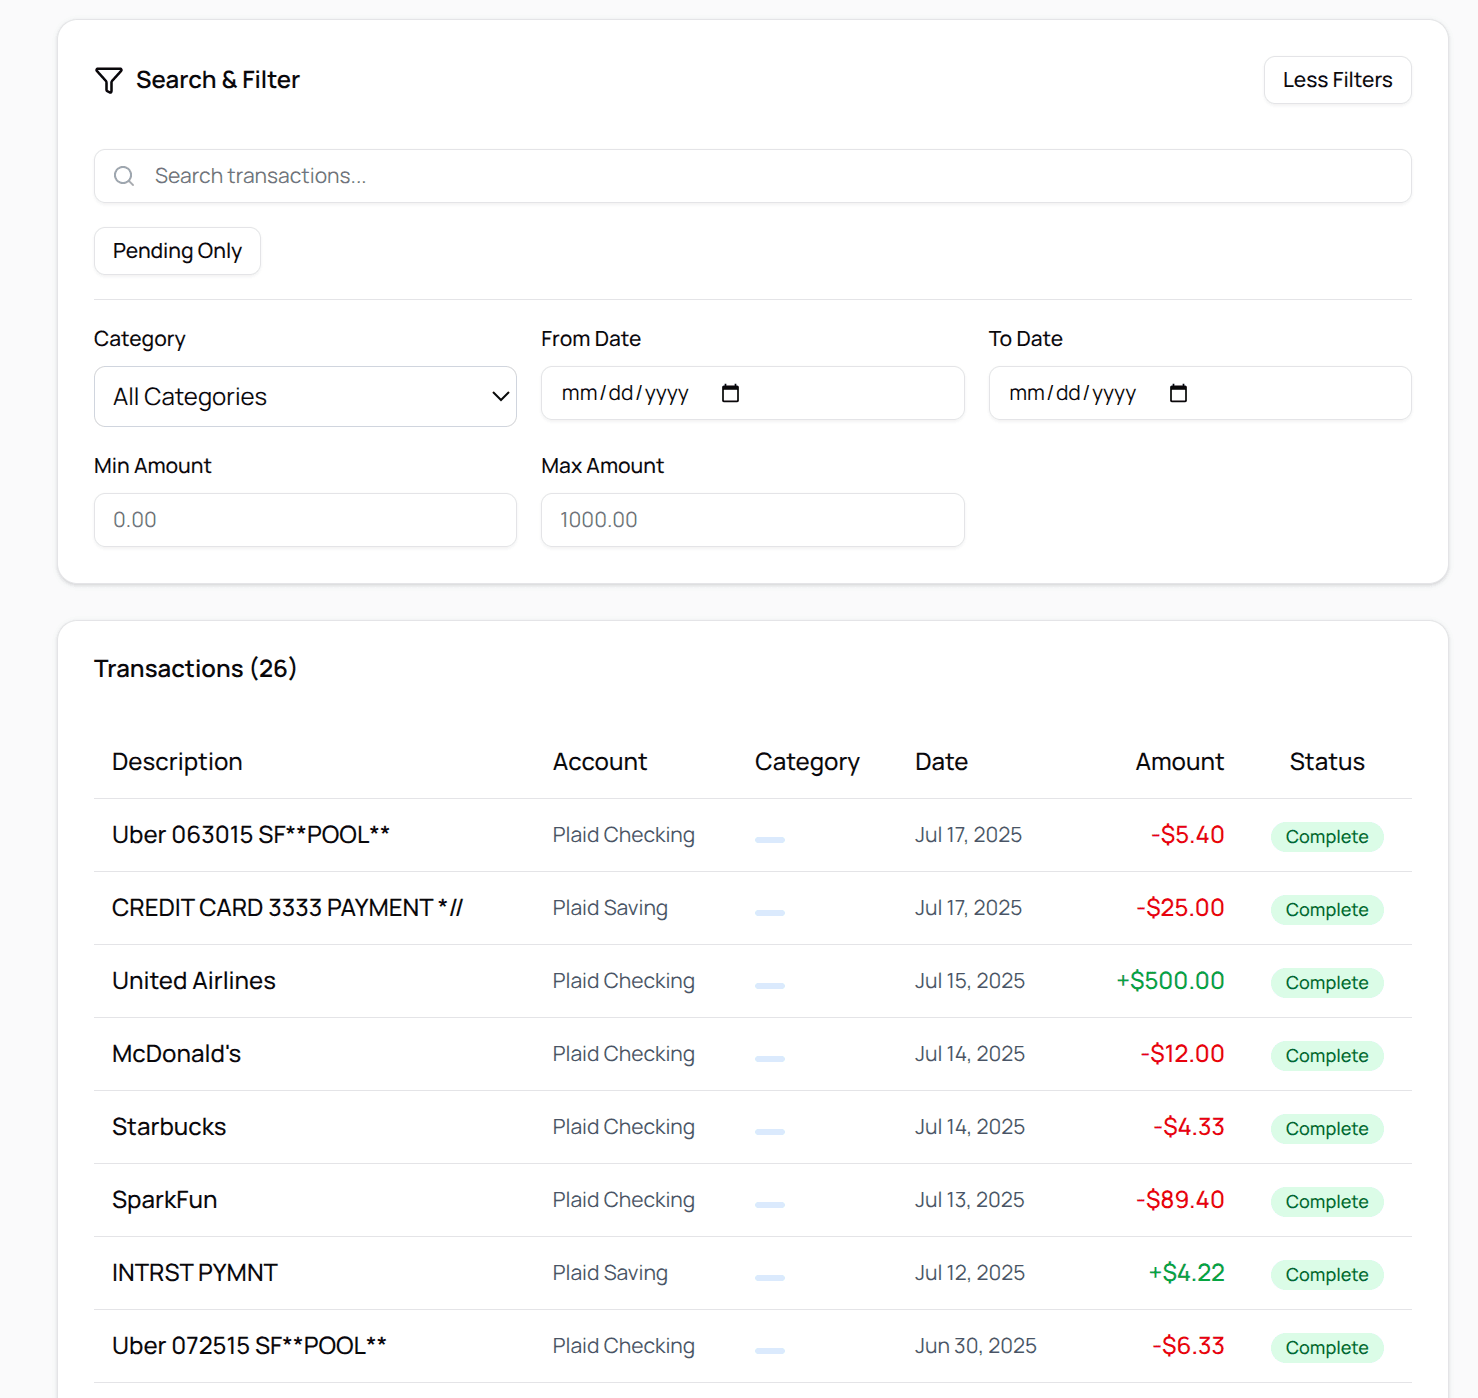The width and height of the screenshot is (1478, 1398).
Task: Click Plaid Saving on the INTRST PYMNT row
Action: point(609,1273)
